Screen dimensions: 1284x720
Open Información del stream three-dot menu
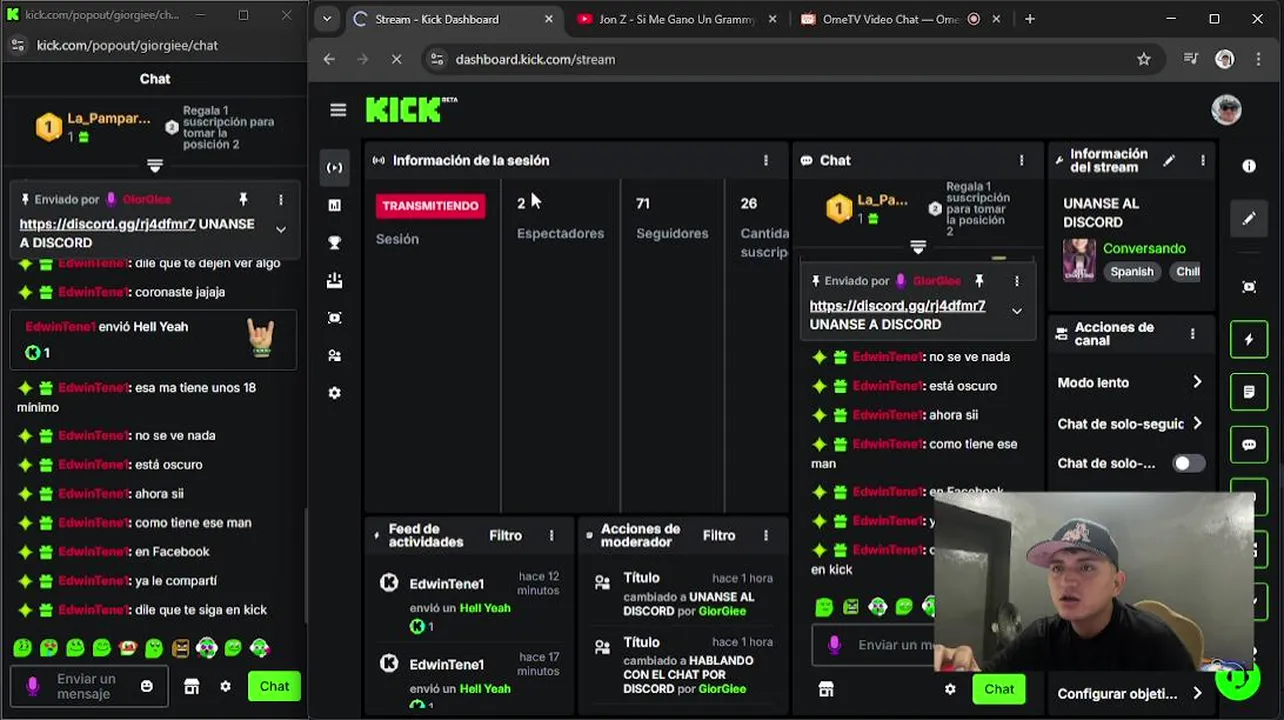click(x=1202, y=160)
